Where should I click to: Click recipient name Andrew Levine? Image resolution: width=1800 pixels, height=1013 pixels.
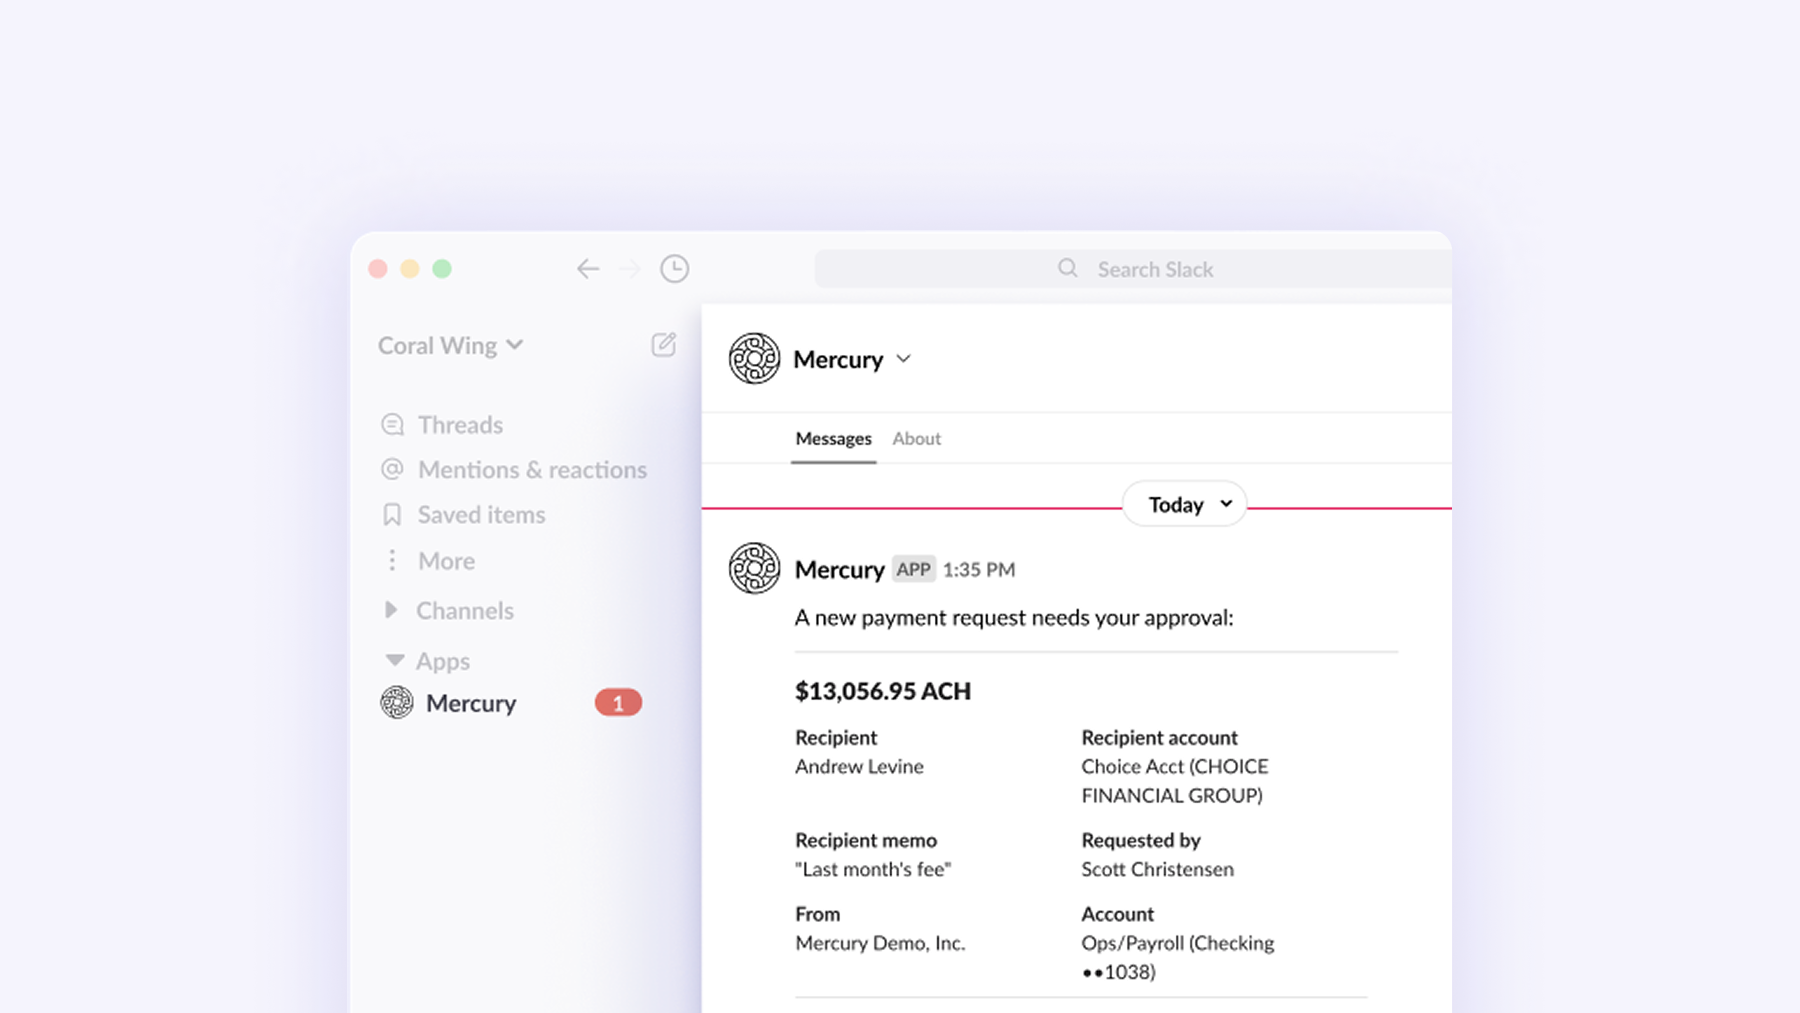859,767
